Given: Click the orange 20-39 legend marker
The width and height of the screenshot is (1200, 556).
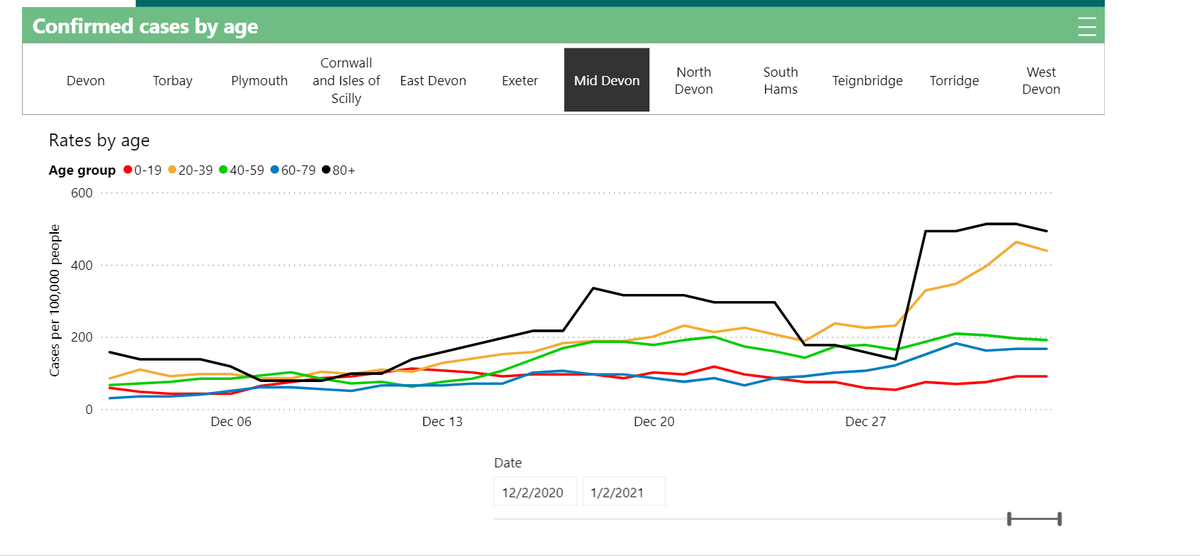Looking at the screenshot, I should 172,170.
